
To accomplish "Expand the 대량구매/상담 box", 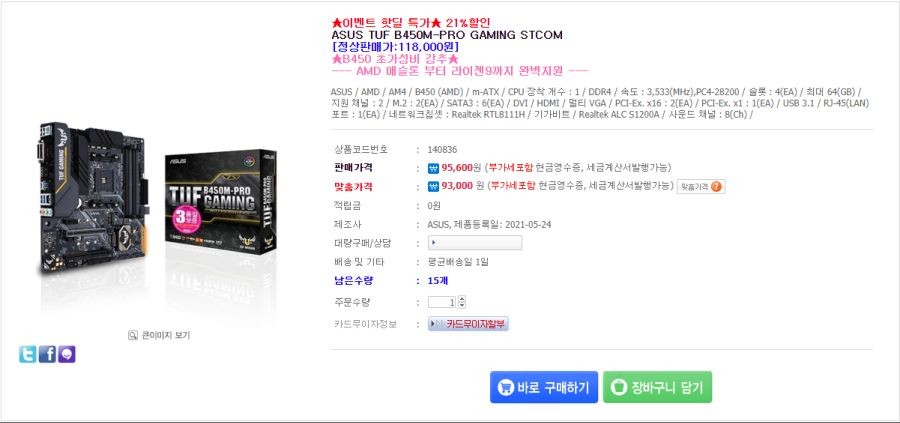I will (475, 243).
